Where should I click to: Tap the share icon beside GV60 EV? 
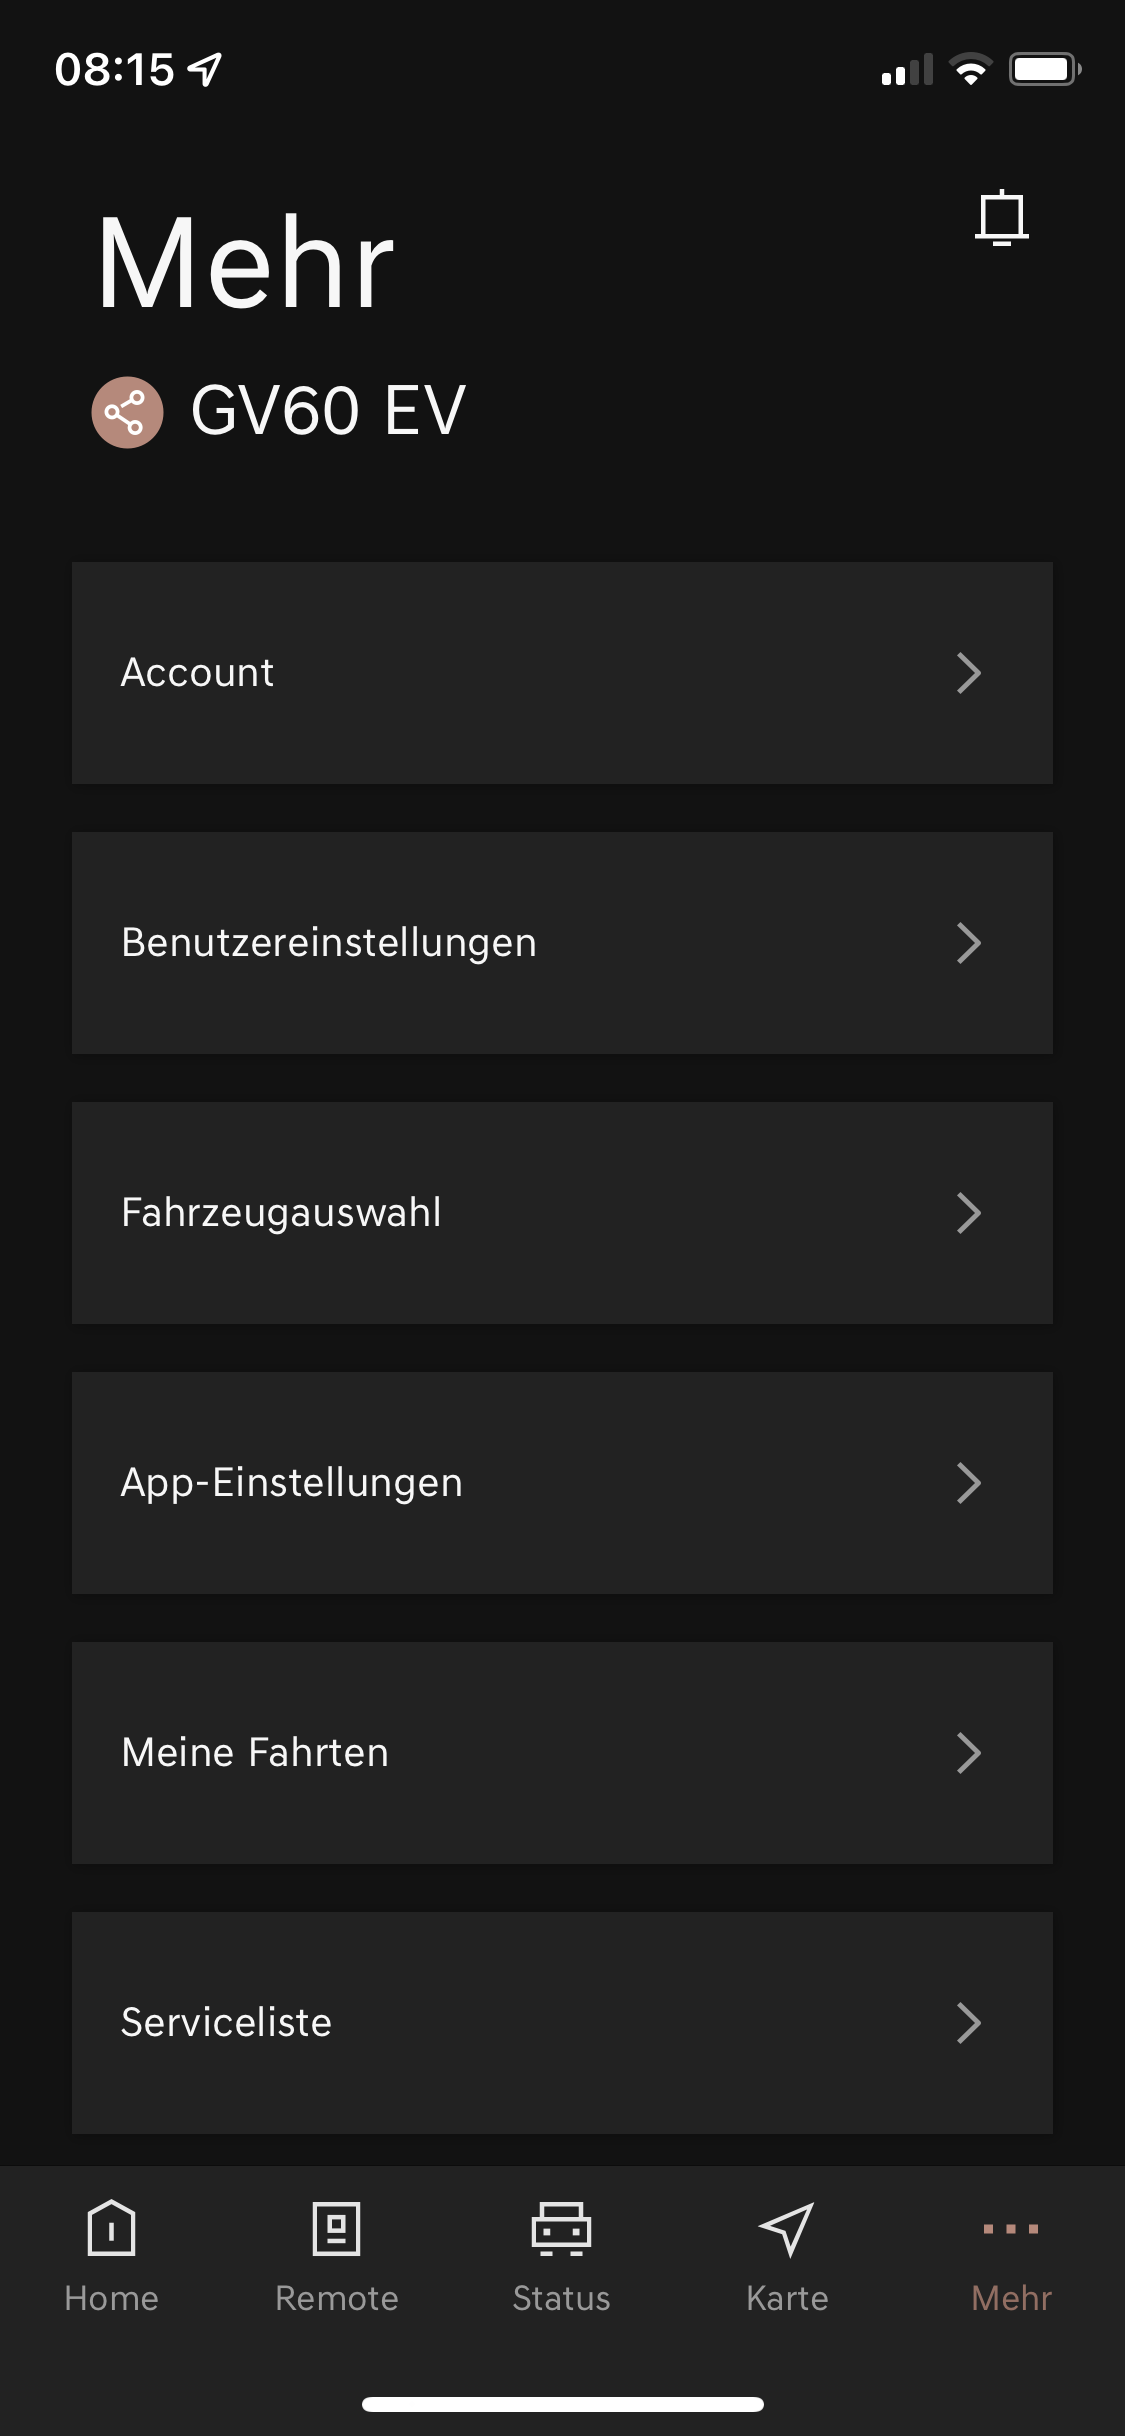pyautogui.click(x=127, y=412)
